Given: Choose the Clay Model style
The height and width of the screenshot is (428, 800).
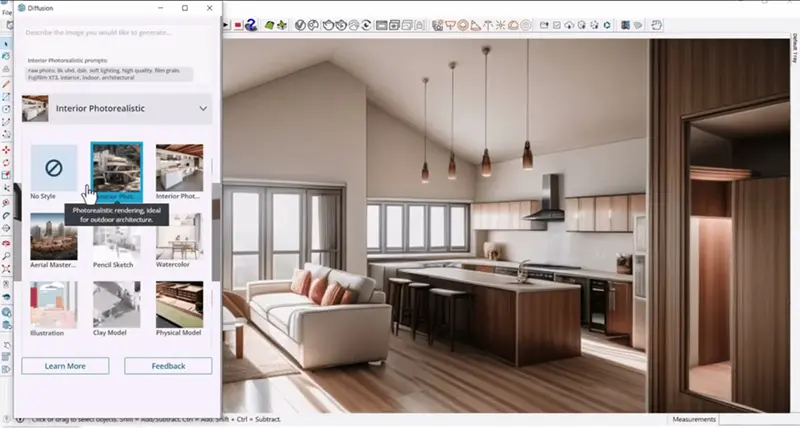Looking at the screenshot, I should (117, 304).
